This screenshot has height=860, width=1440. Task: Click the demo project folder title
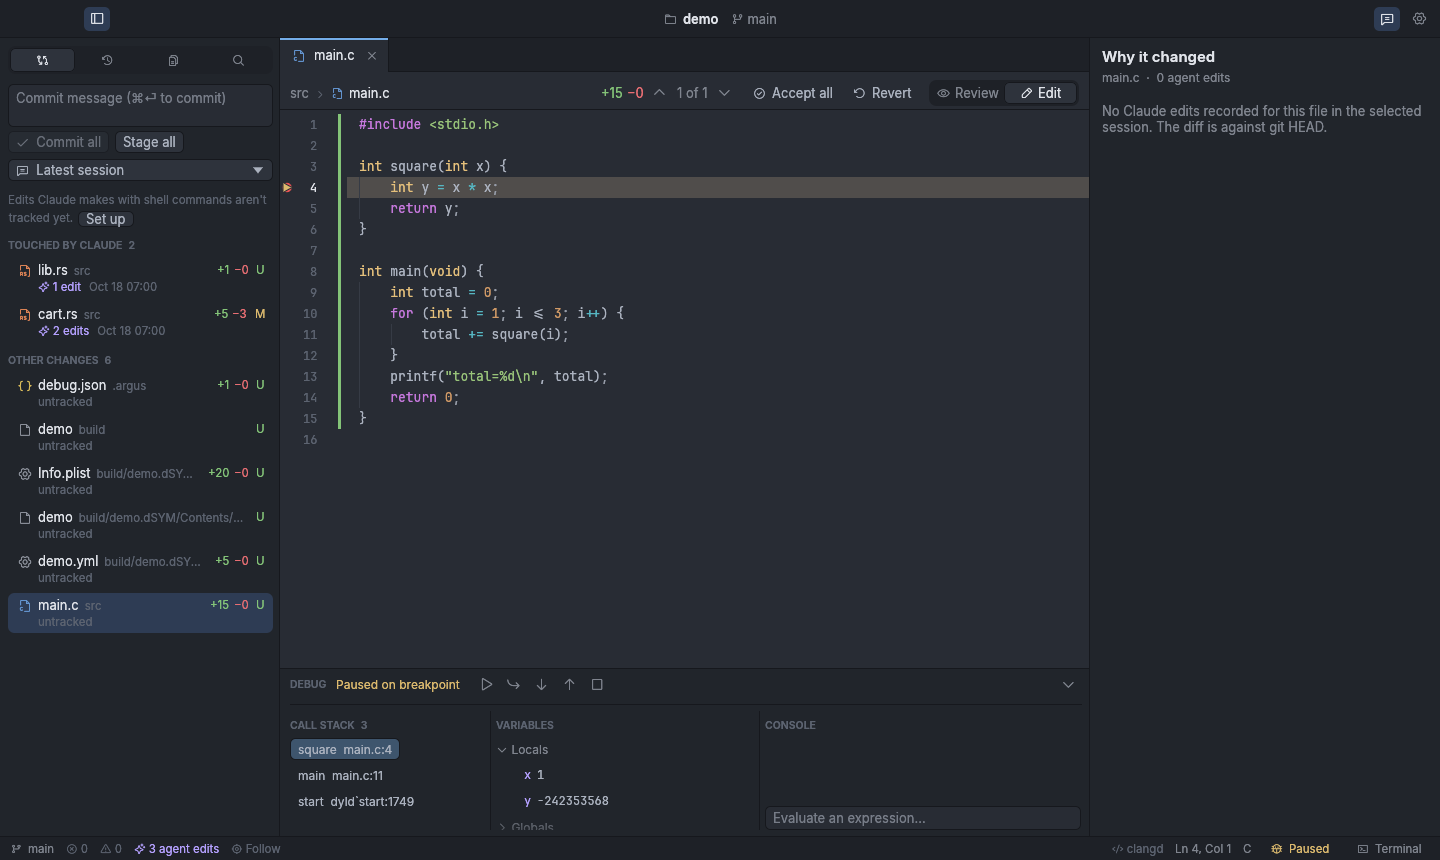click(691, 19)
